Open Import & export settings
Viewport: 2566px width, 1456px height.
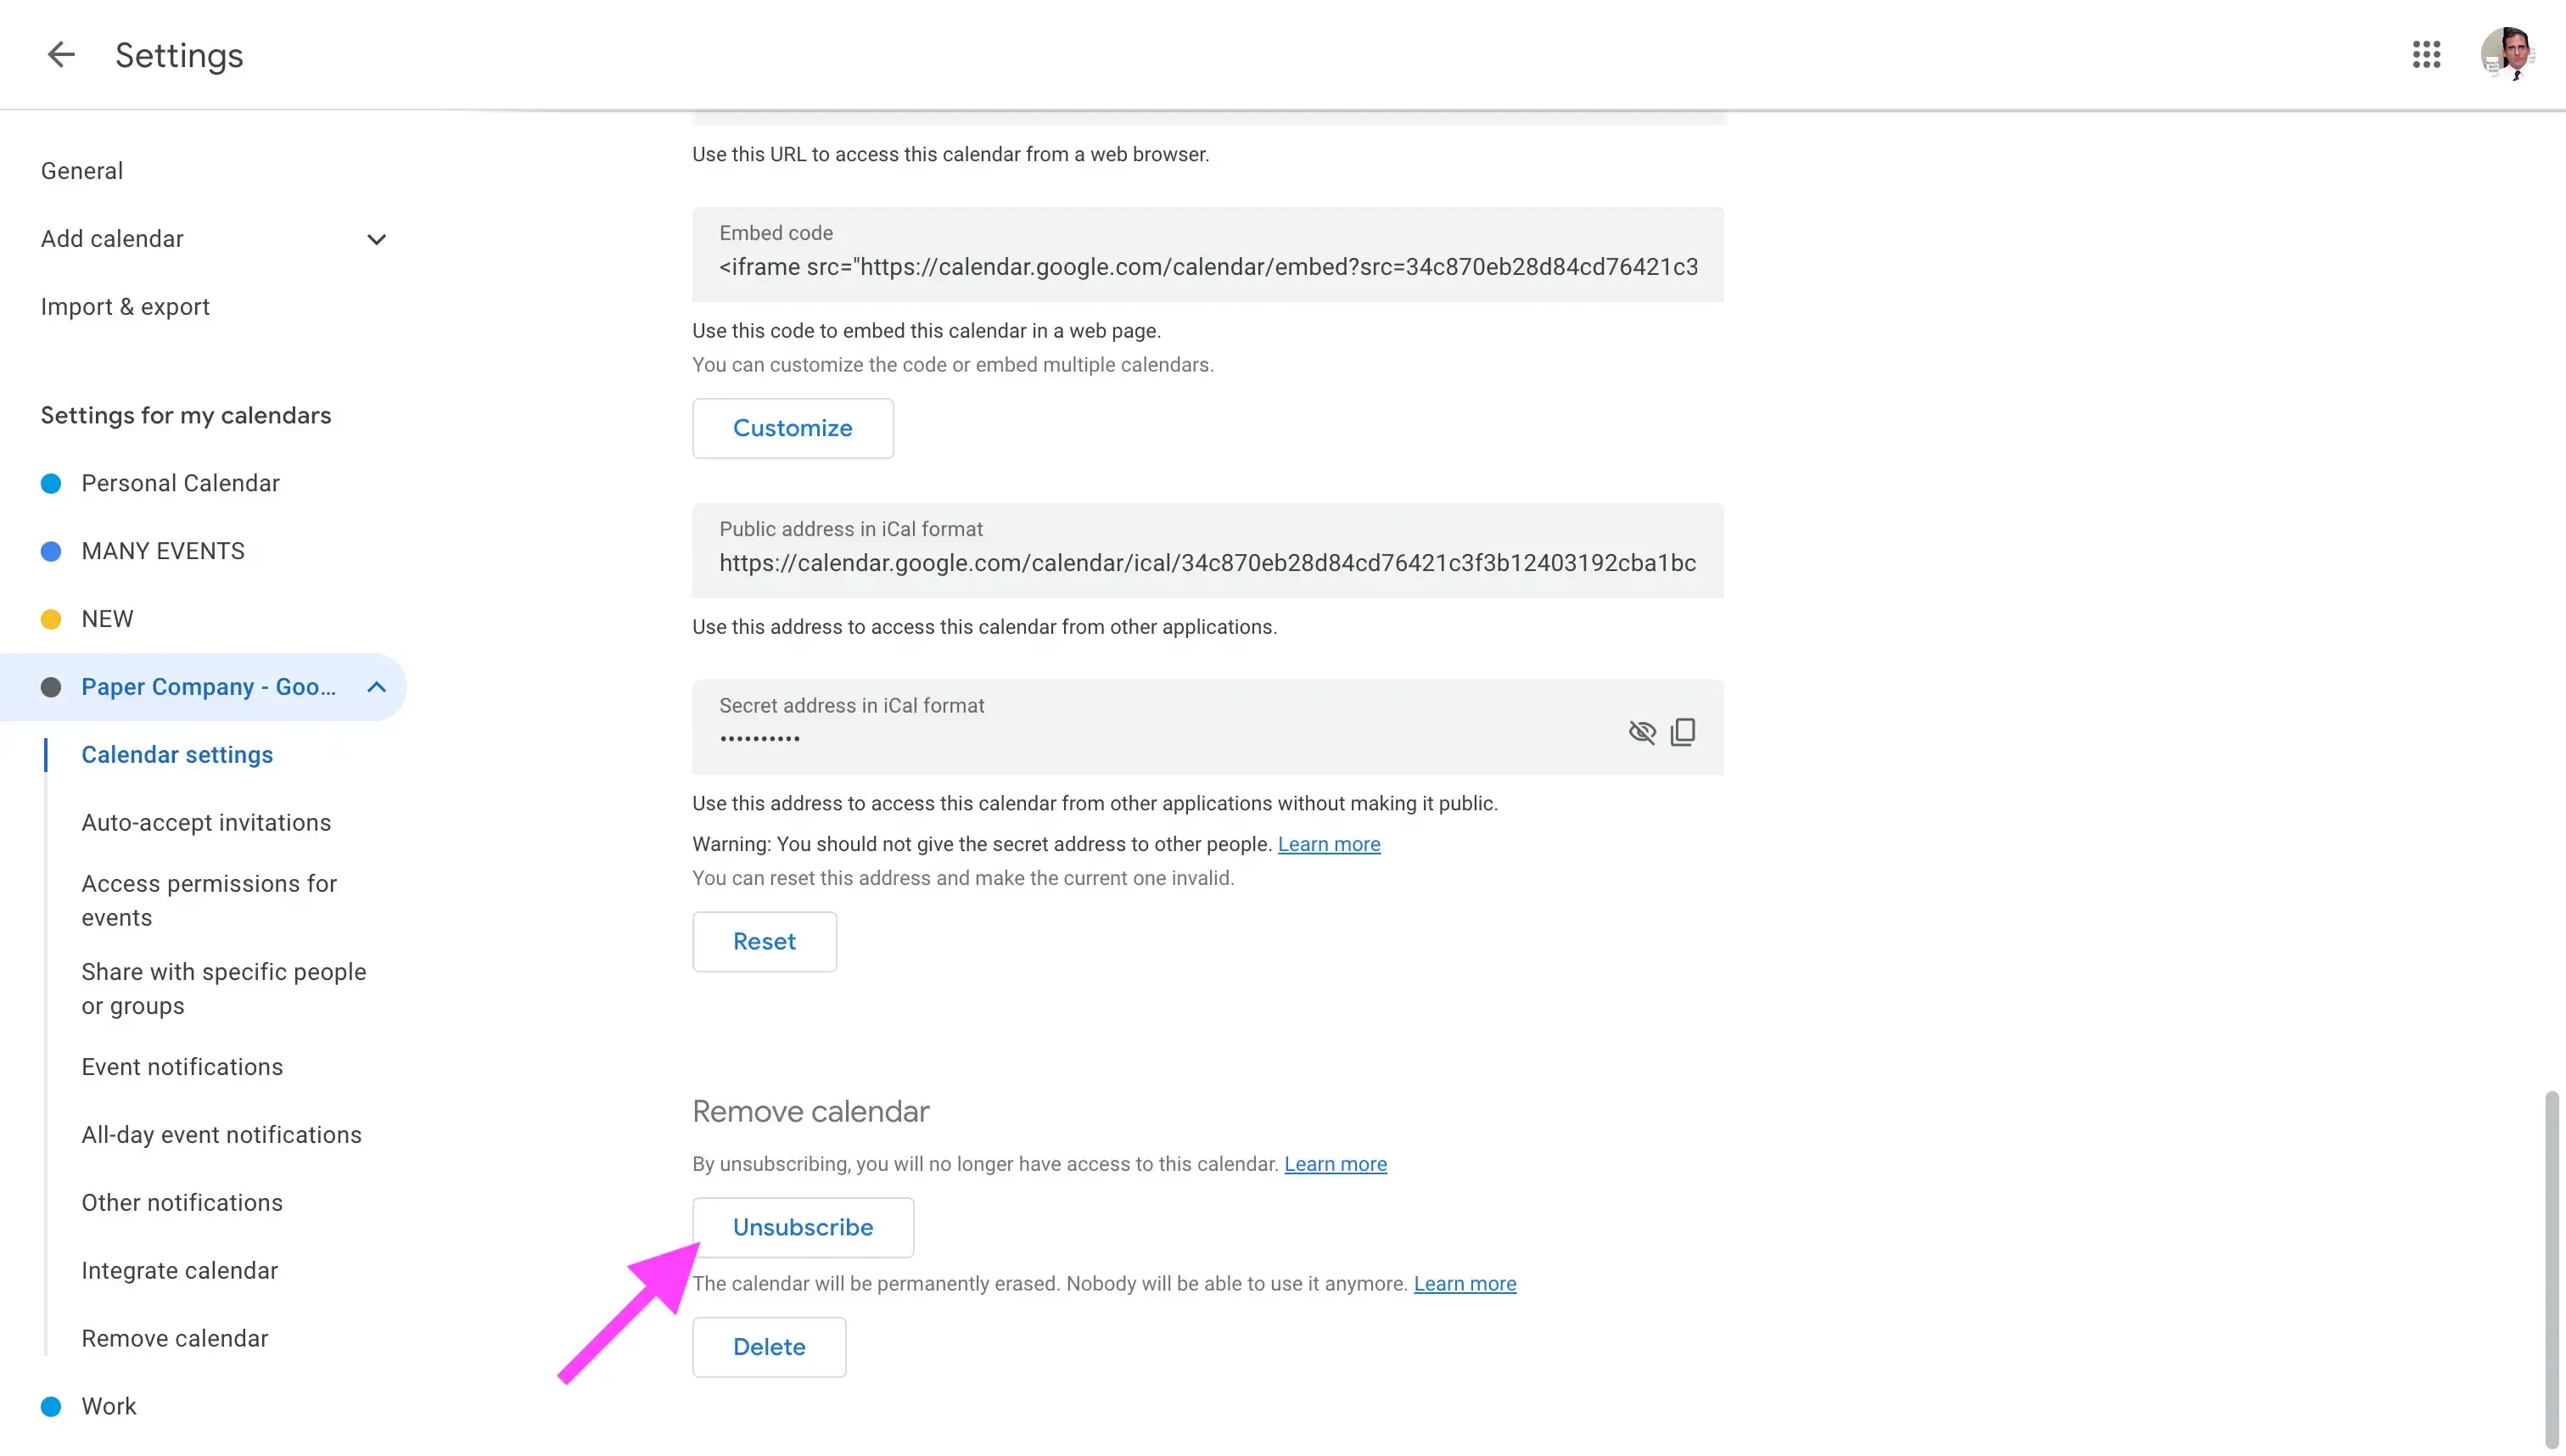click(x=125, y=306)
